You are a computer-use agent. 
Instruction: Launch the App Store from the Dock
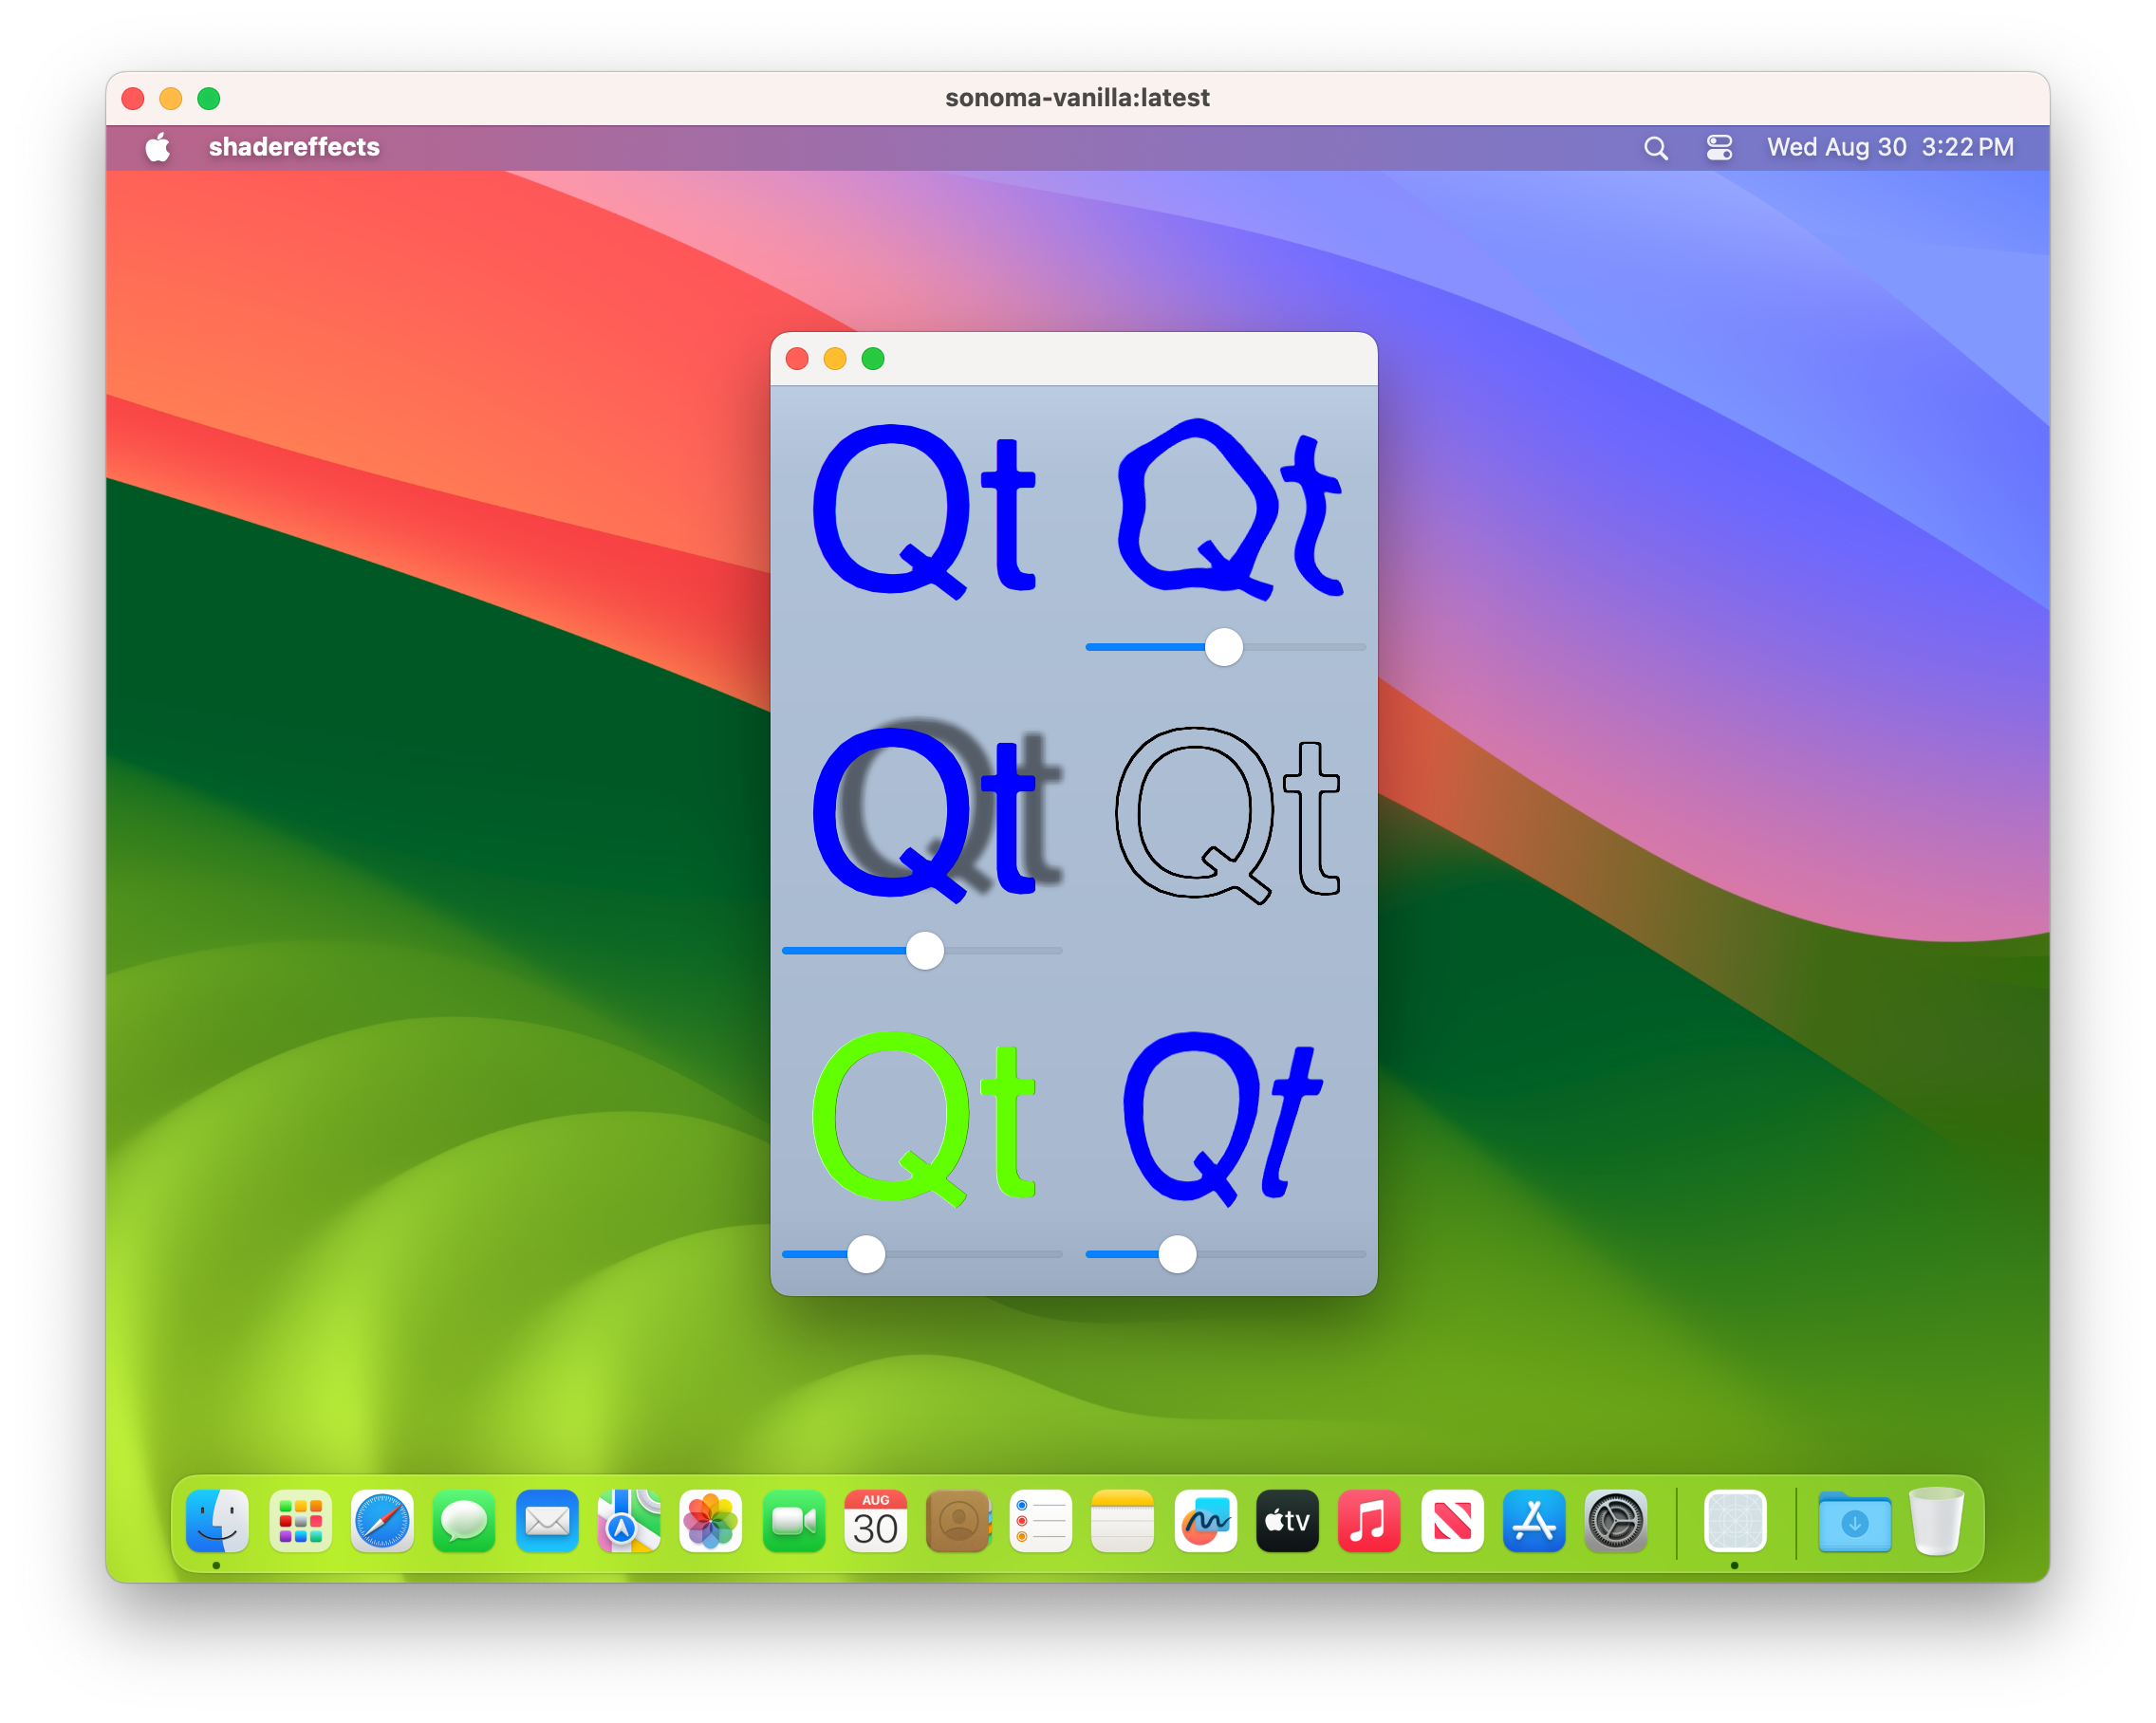[1534, 1522]
